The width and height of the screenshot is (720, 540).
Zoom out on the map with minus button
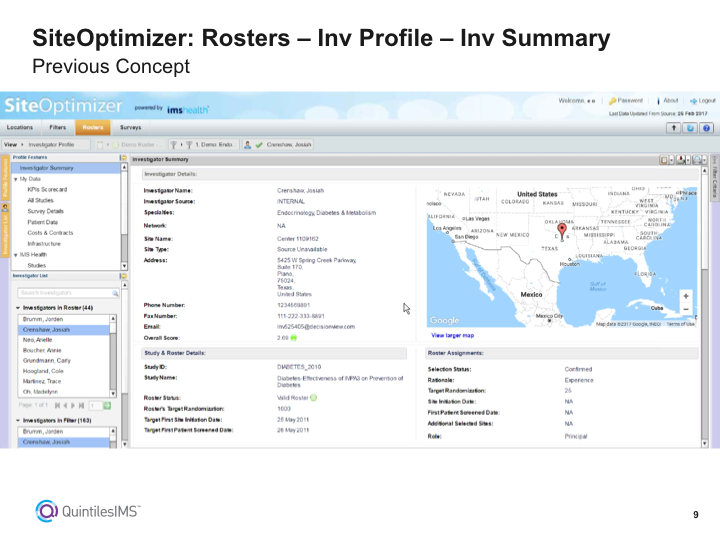tap(686, 309)
